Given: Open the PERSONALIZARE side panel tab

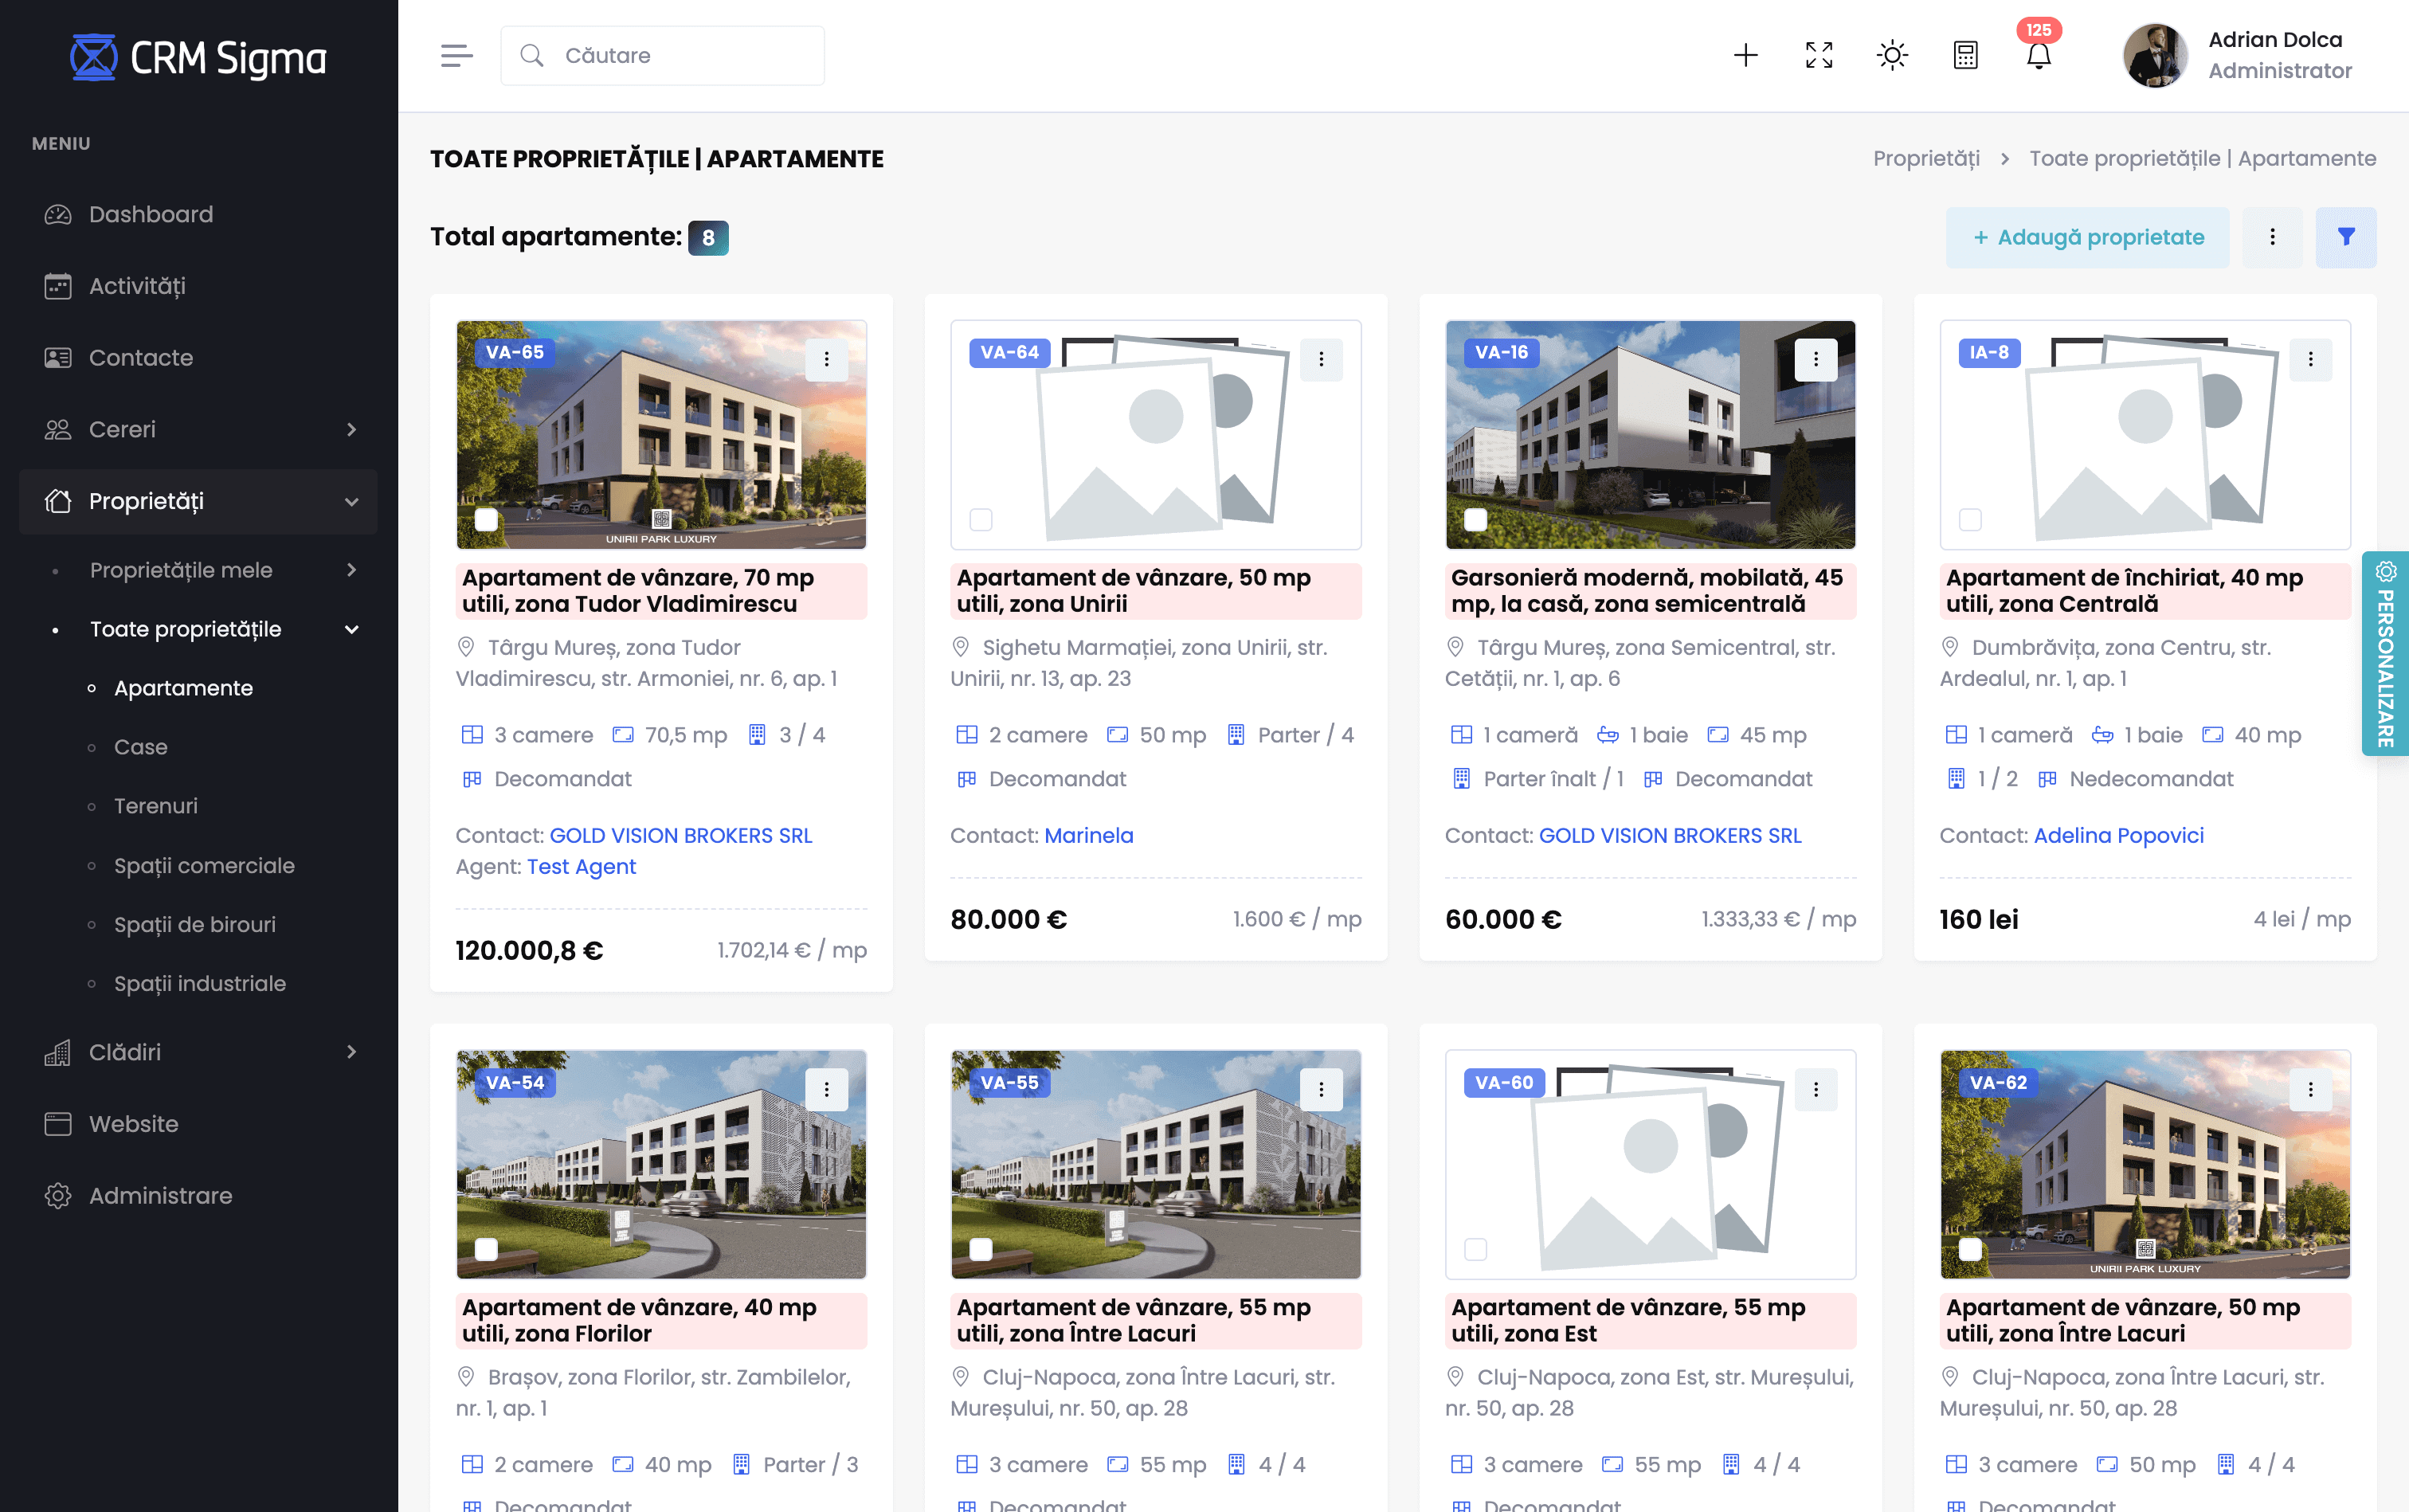Looking at the screenshot, I should click(2385, 655).
